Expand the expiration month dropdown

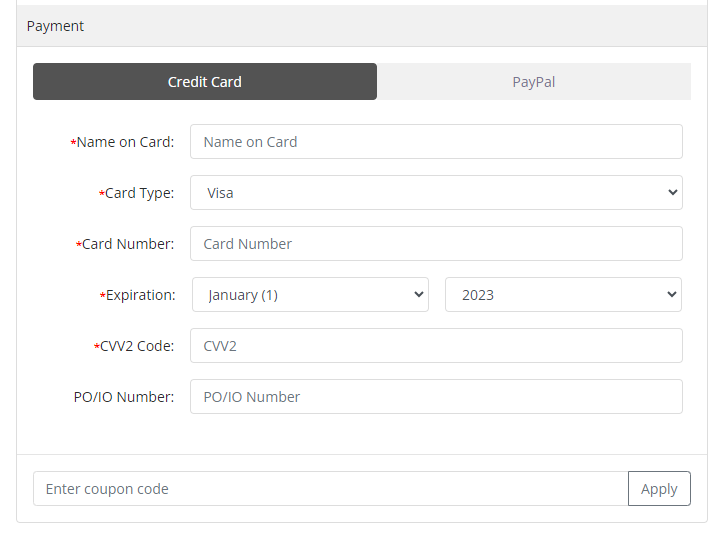pos(310,295)
